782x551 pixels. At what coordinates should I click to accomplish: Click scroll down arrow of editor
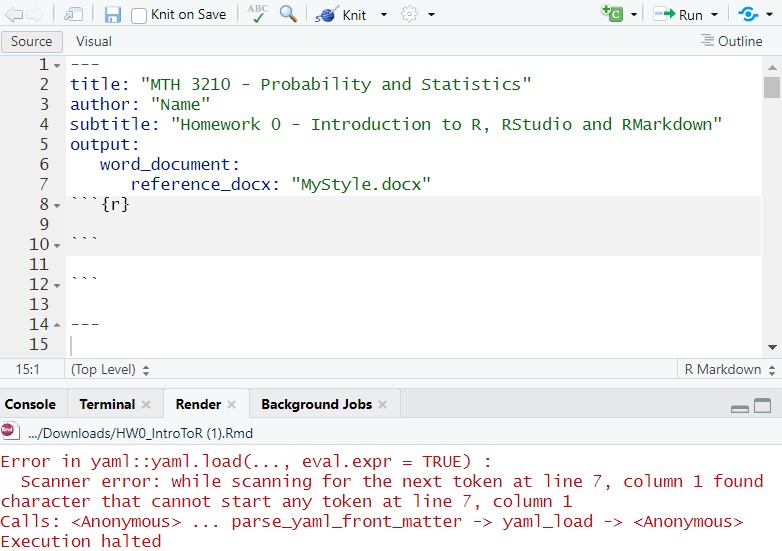click(772, 348)
